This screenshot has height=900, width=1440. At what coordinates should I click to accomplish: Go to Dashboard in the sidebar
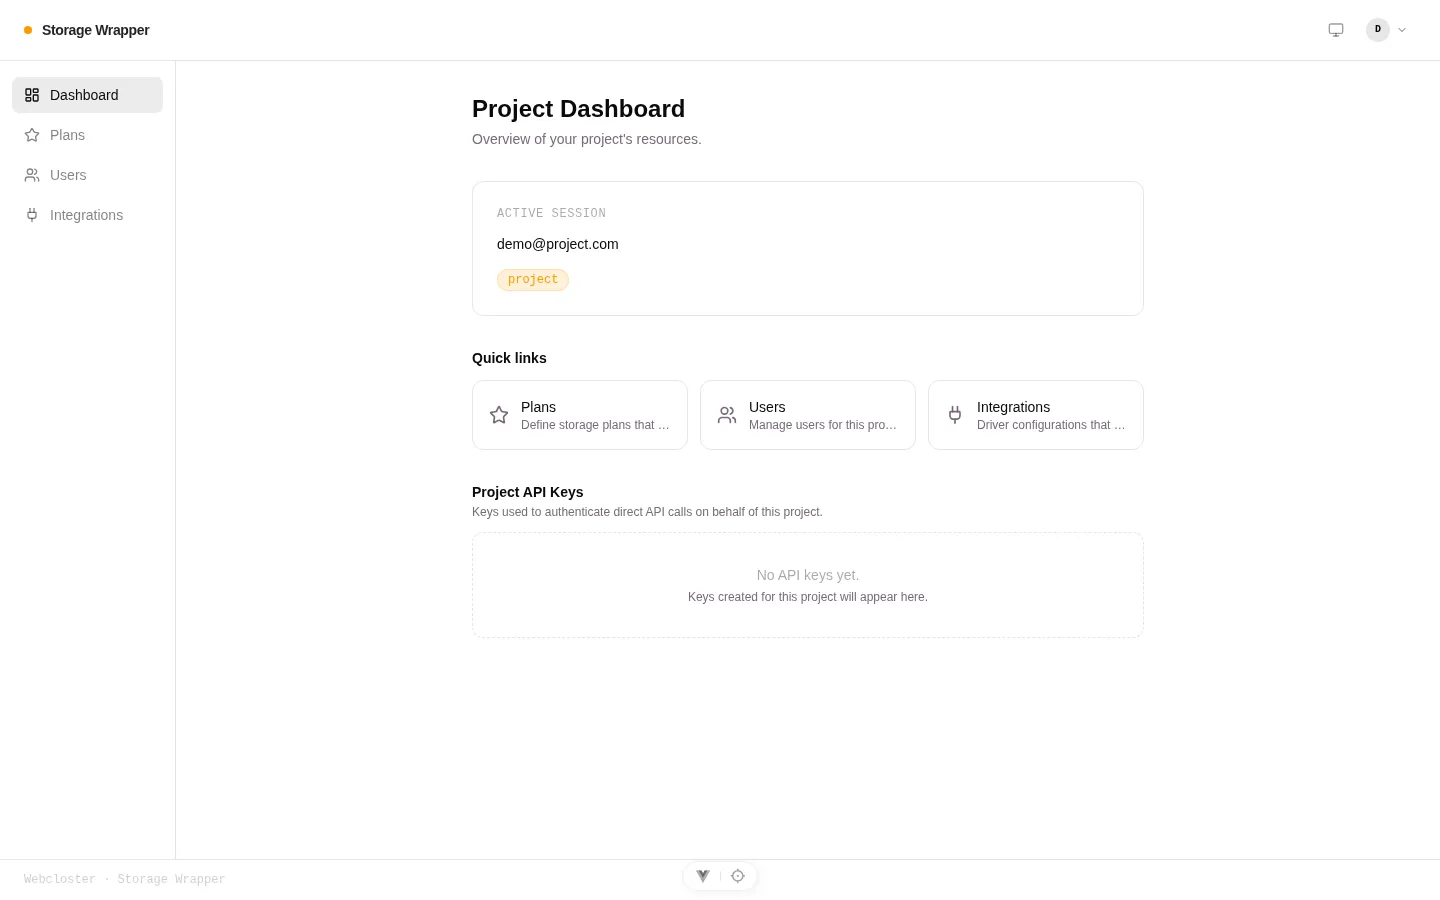pyautogui.click(x=87, y=95)
